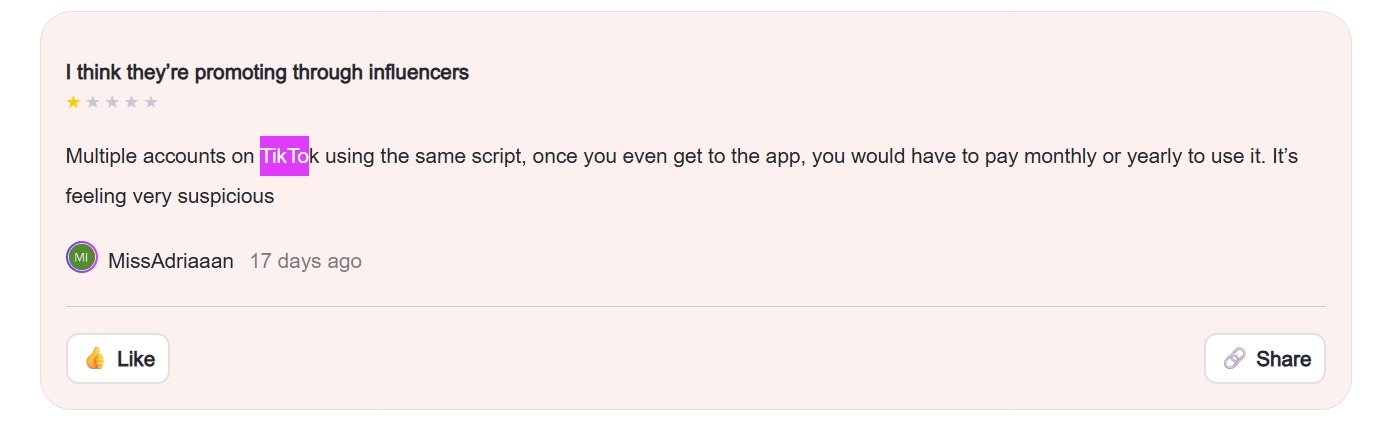This screenshot has width=1381, height=428.
Task: Click the first gold rating star
Action: pyautogui.click(x=73, y=102)
